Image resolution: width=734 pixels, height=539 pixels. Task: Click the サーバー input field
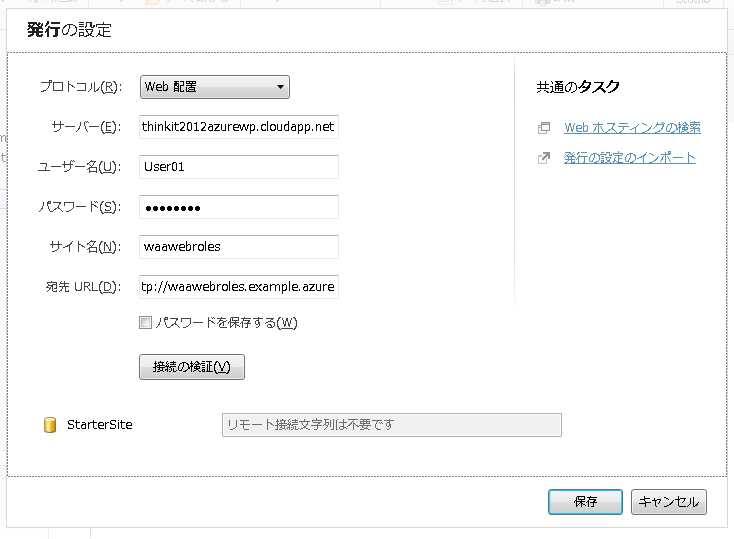[239, 127]
